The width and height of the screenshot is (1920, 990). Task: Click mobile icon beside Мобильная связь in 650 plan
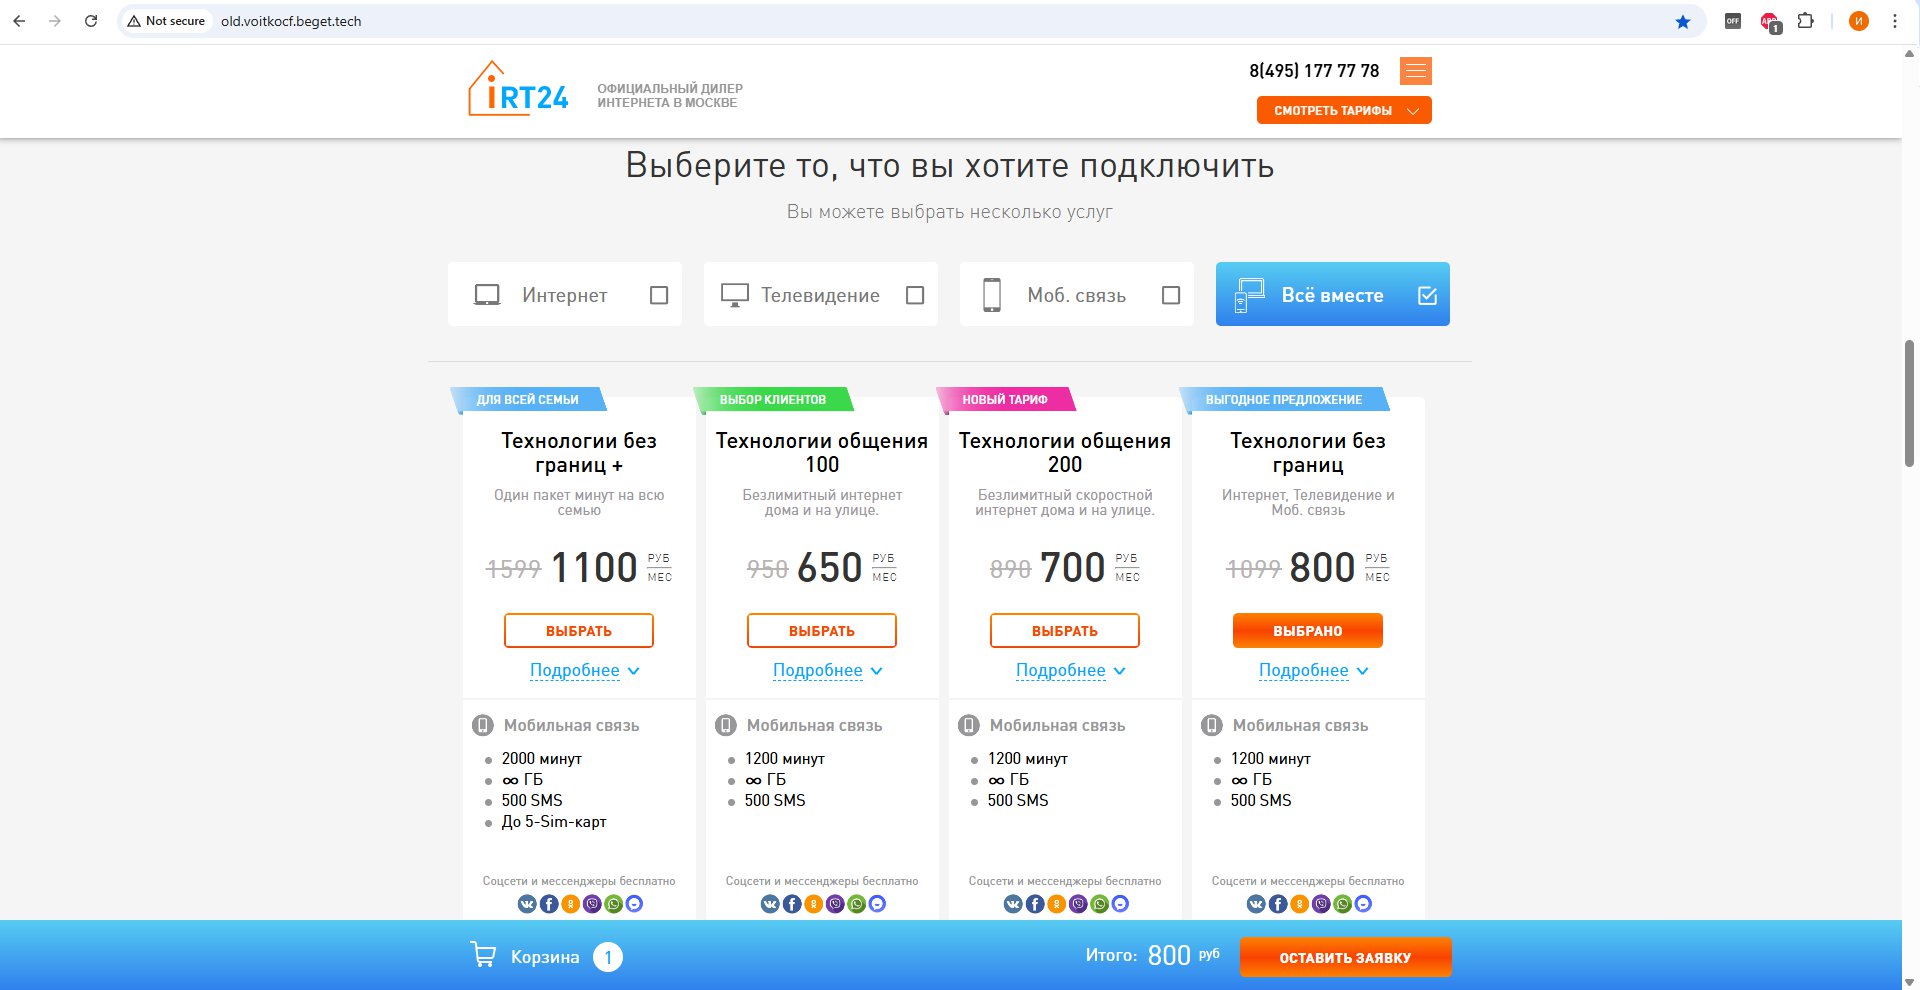click(x=726, y=725)
